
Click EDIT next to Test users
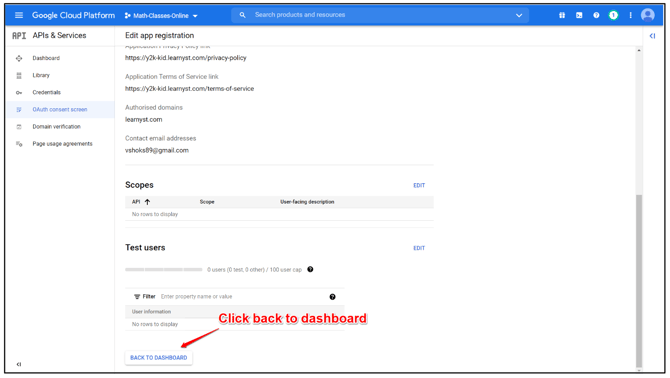[x=419, y=248]
